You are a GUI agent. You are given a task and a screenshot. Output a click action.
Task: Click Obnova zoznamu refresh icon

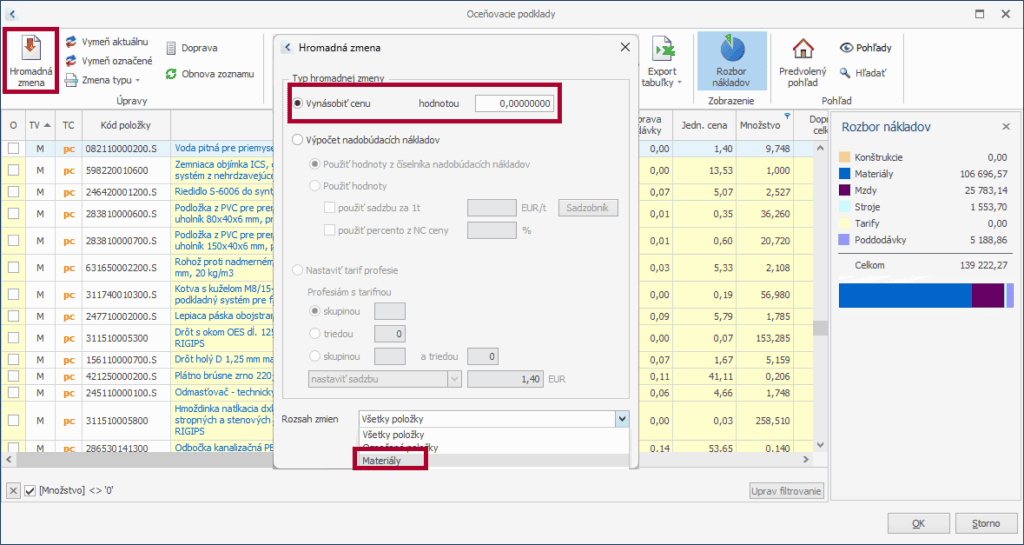(x=172, y=74)
